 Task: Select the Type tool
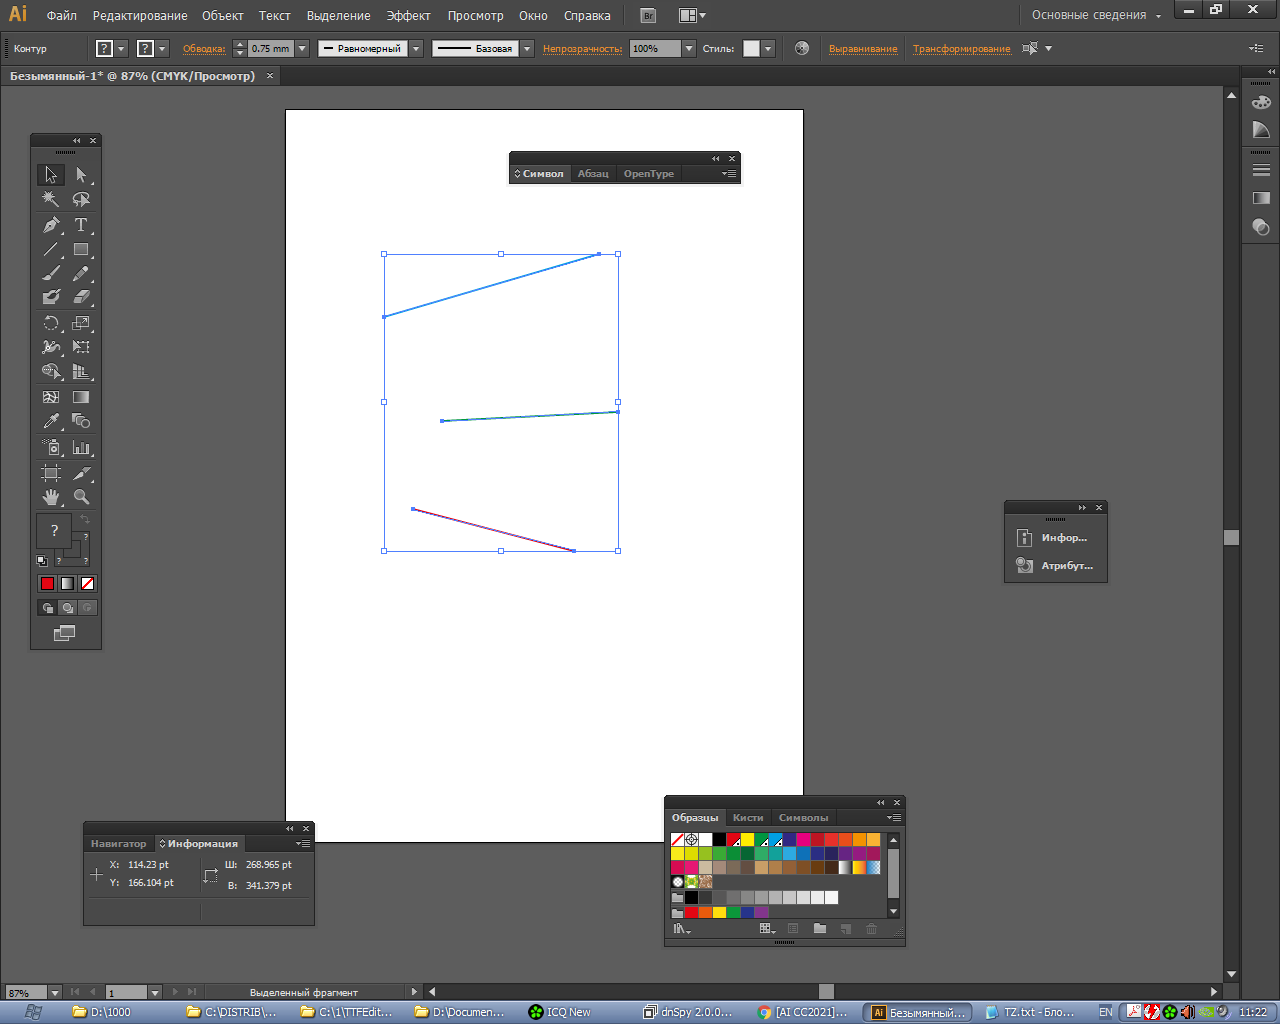(81, 225)
